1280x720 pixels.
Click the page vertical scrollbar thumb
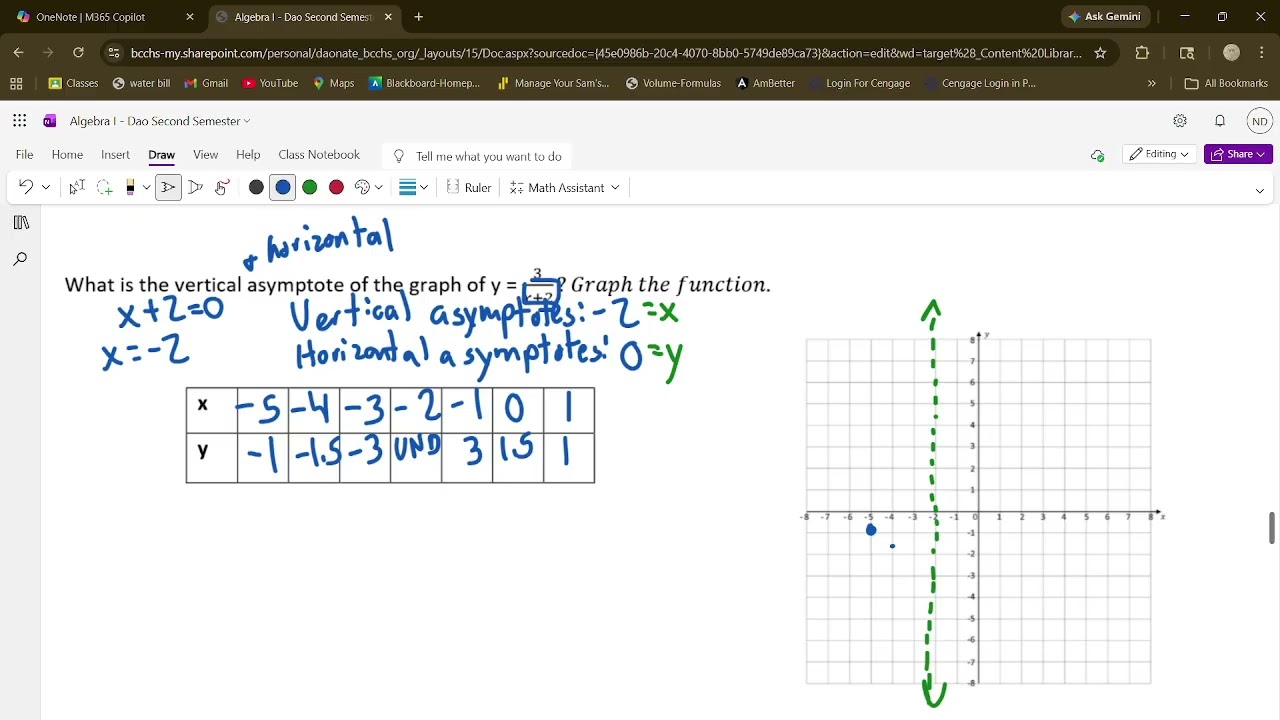[x=1272, y=528]
